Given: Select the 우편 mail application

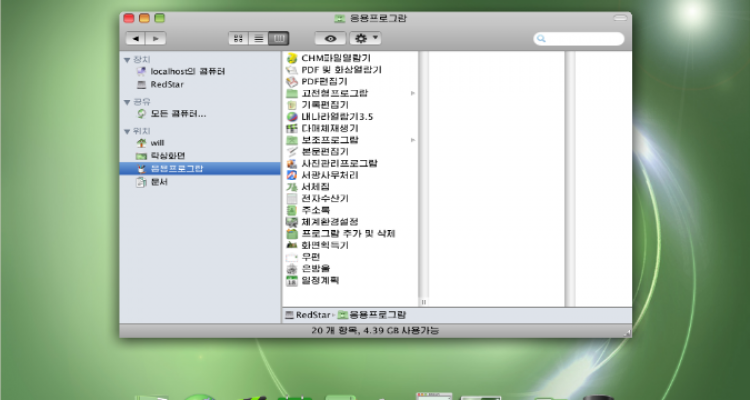Looking at the screenshot, I should 303,257.
